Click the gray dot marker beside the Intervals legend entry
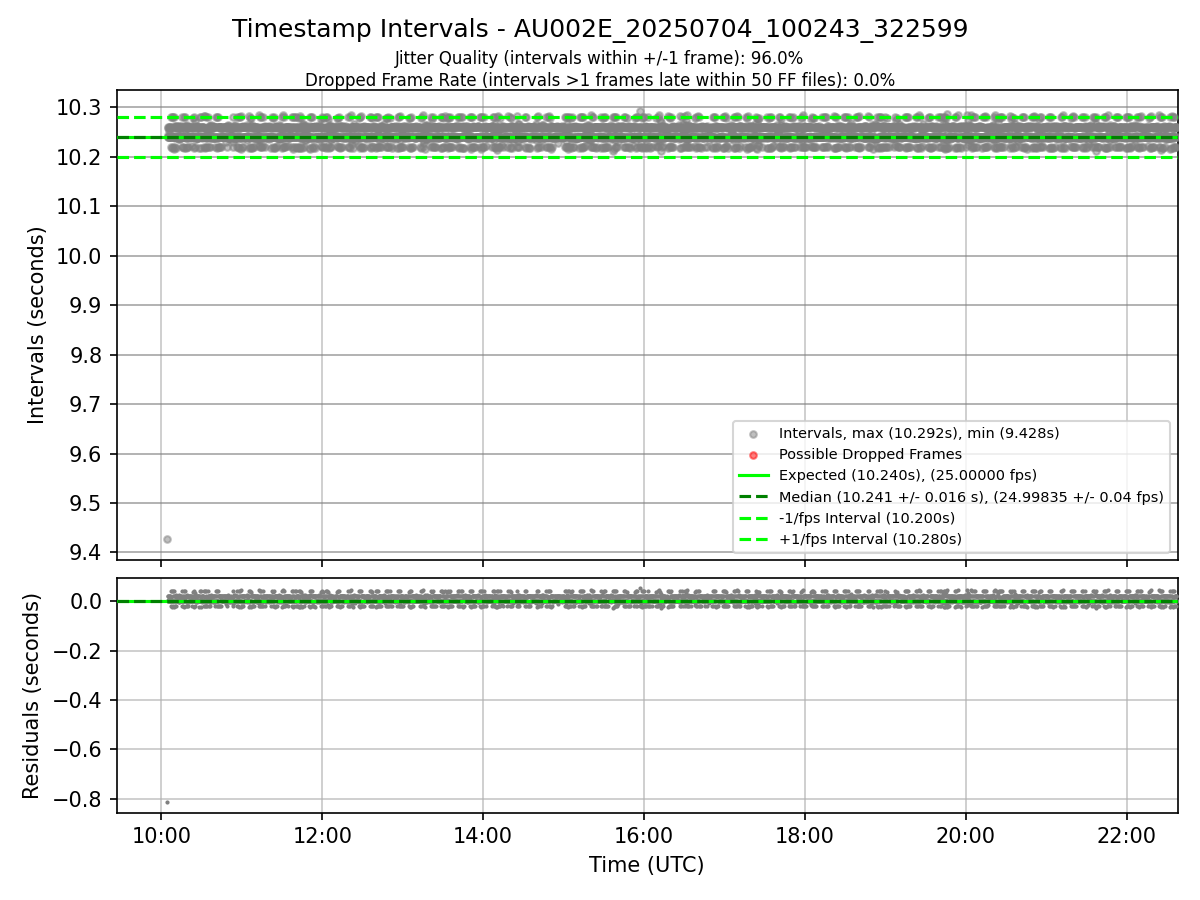 pyautogui.click(x=753, y=434)
